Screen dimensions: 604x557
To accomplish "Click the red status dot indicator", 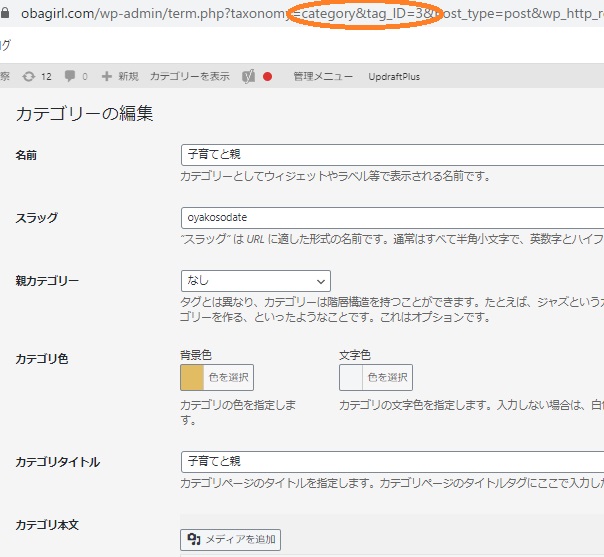I will click(x=267, y=77).
